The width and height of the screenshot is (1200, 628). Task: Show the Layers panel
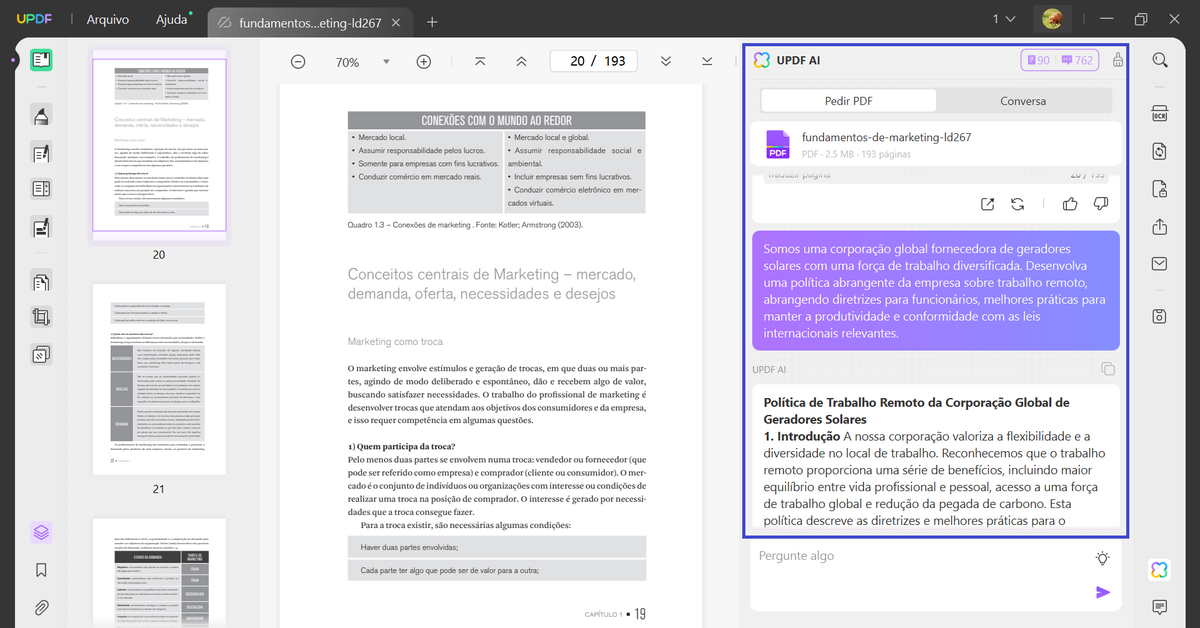pos(41,532)
